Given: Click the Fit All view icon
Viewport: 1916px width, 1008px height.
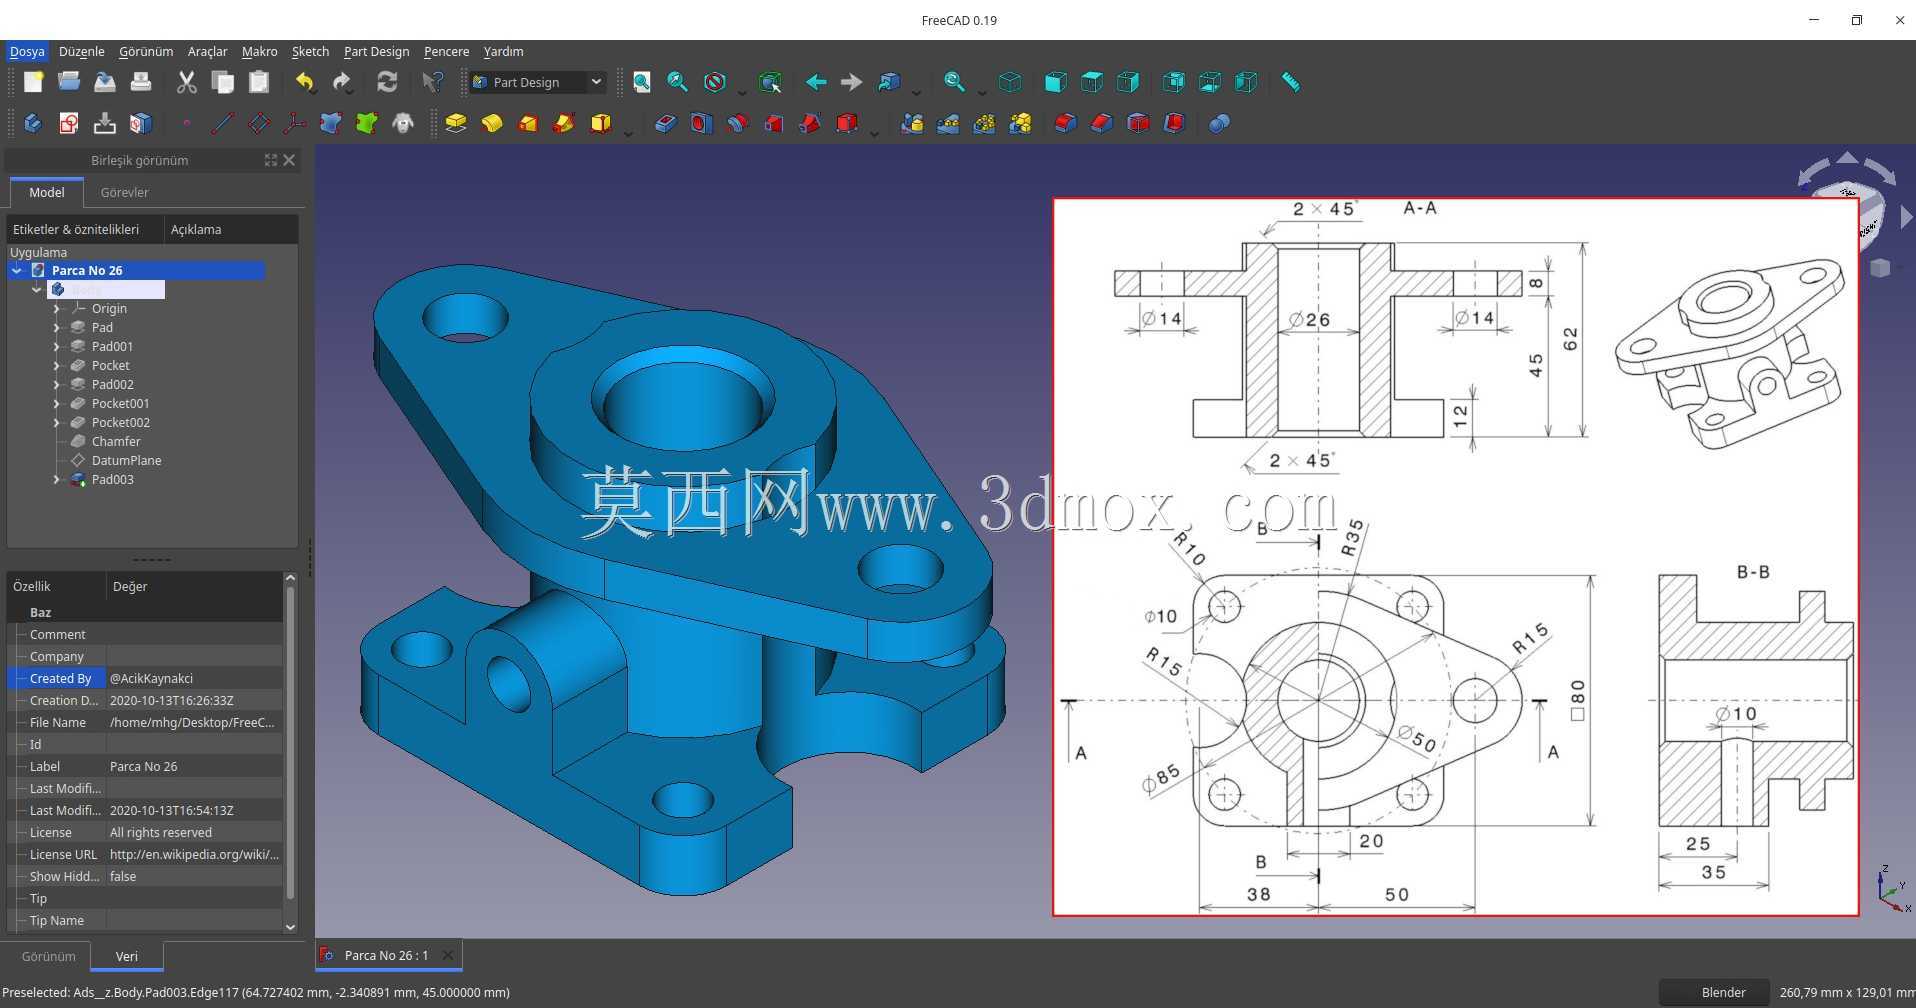Looking at the screenshot, I should tap(641, 82).
